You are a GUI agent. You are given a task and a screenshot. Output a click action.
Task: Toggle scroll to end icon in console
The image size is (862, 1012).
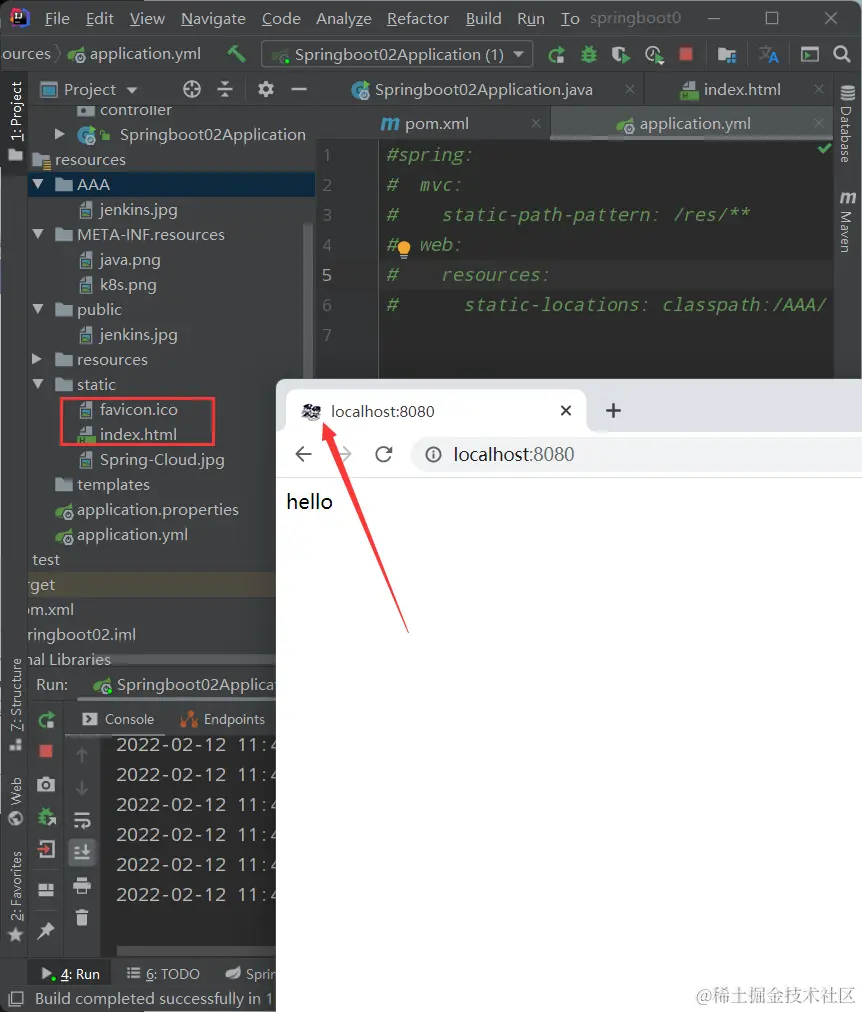82,852
